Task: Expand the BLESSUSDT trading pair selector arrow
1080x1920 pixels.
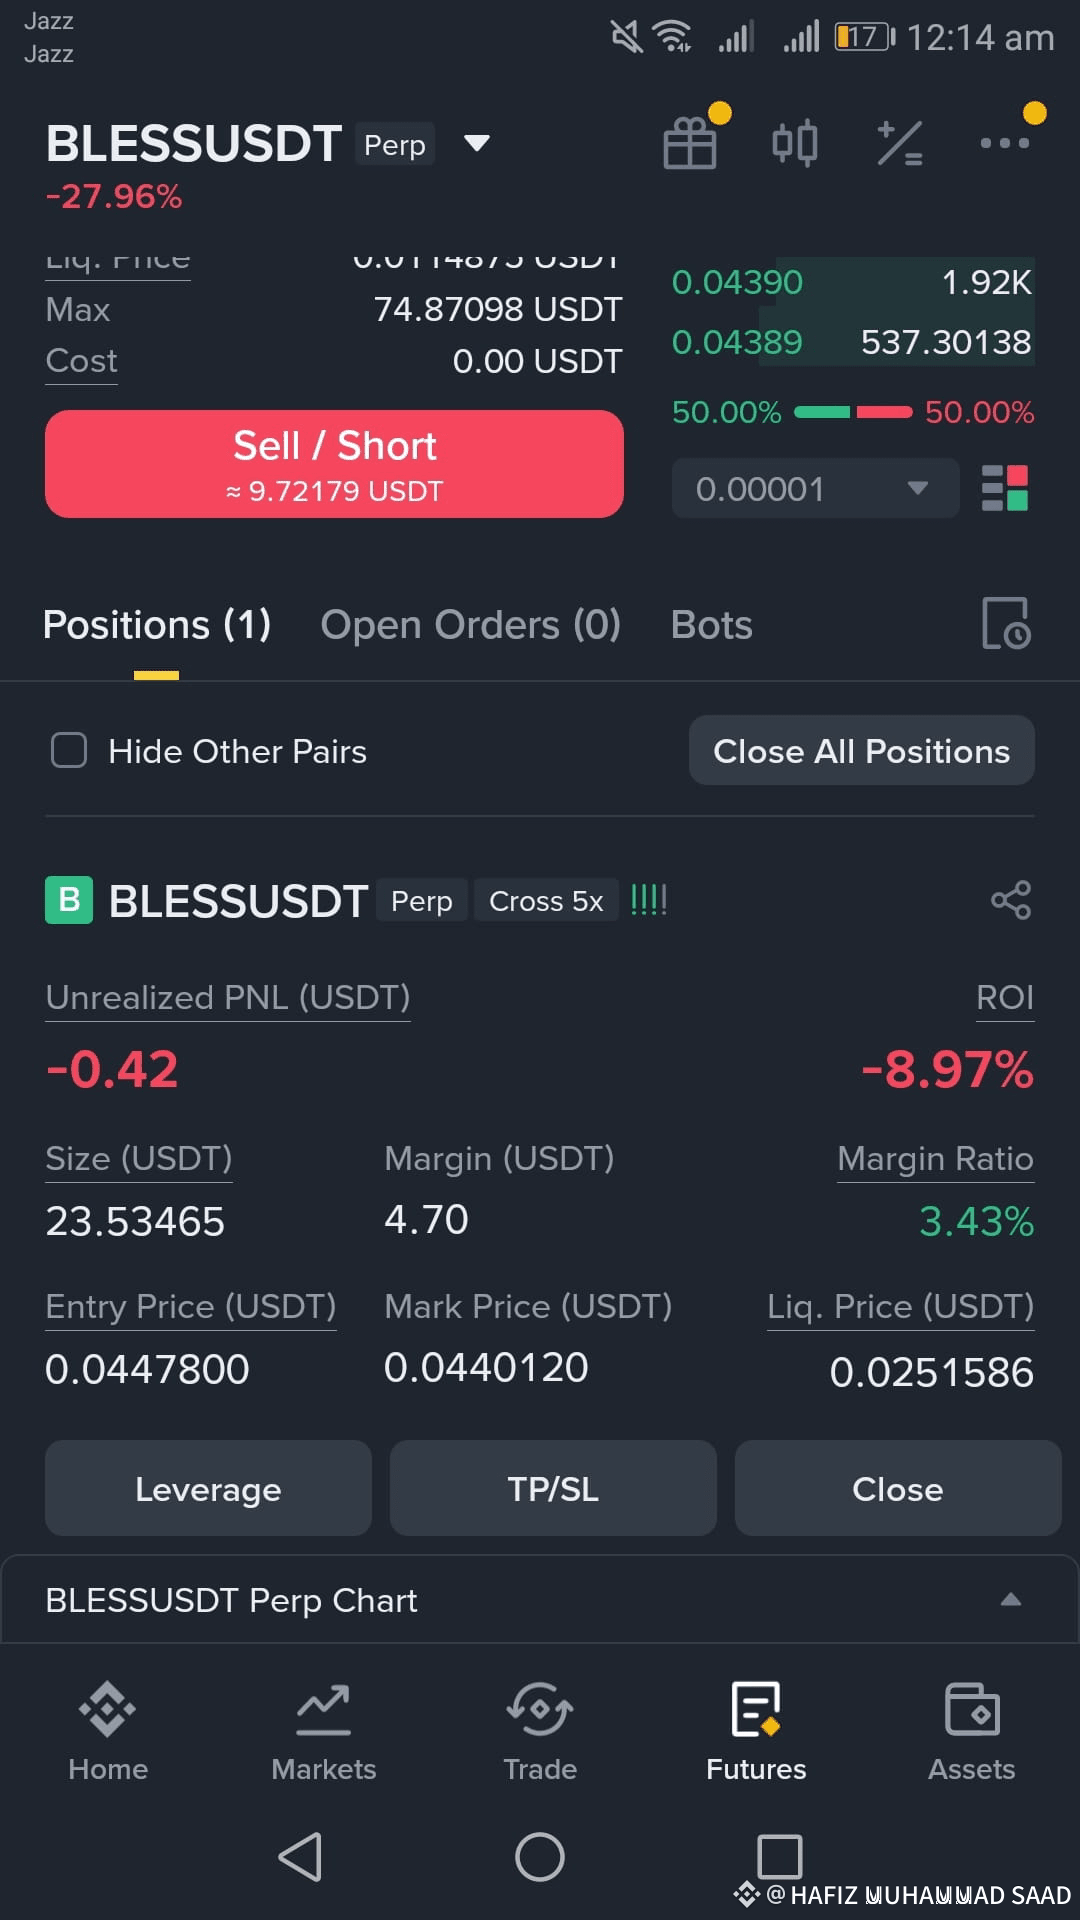Action: point(477,143)
